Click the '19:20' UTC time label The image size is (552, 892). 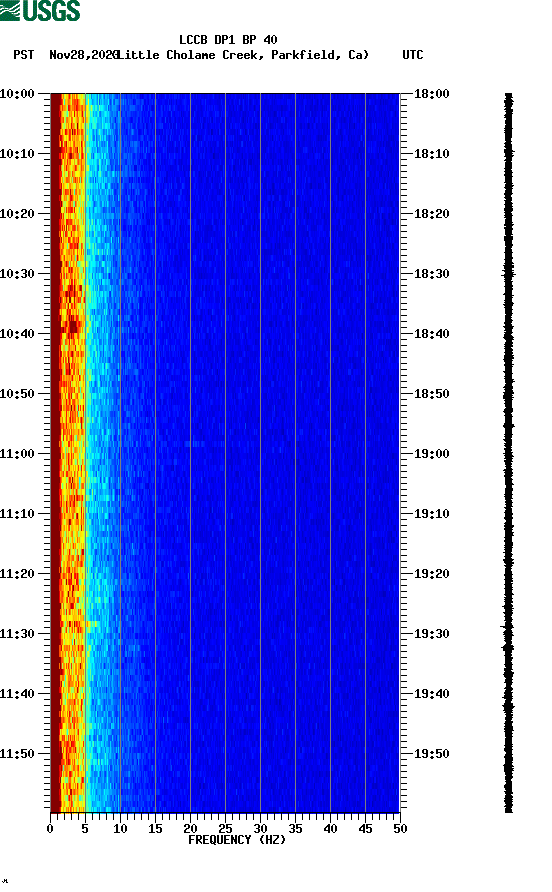pos(431,574)
